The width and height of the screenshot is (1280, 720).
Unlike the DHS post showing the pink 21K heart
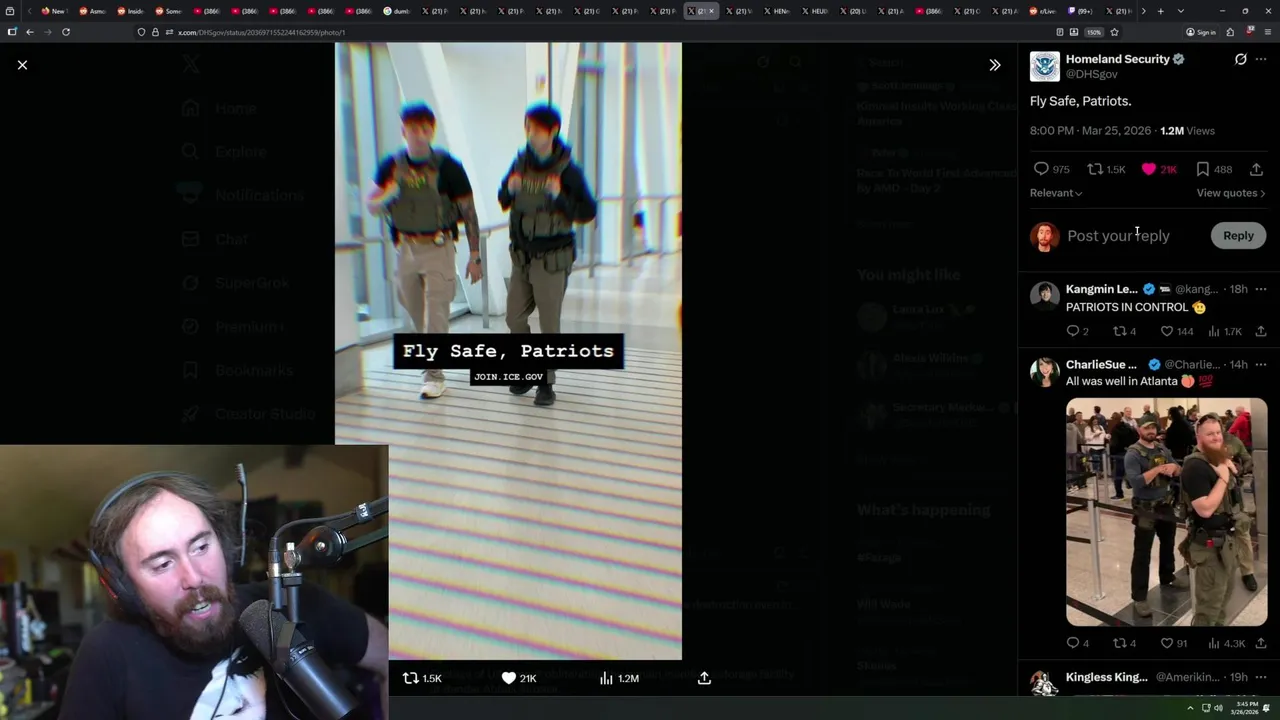[1159, 169]
